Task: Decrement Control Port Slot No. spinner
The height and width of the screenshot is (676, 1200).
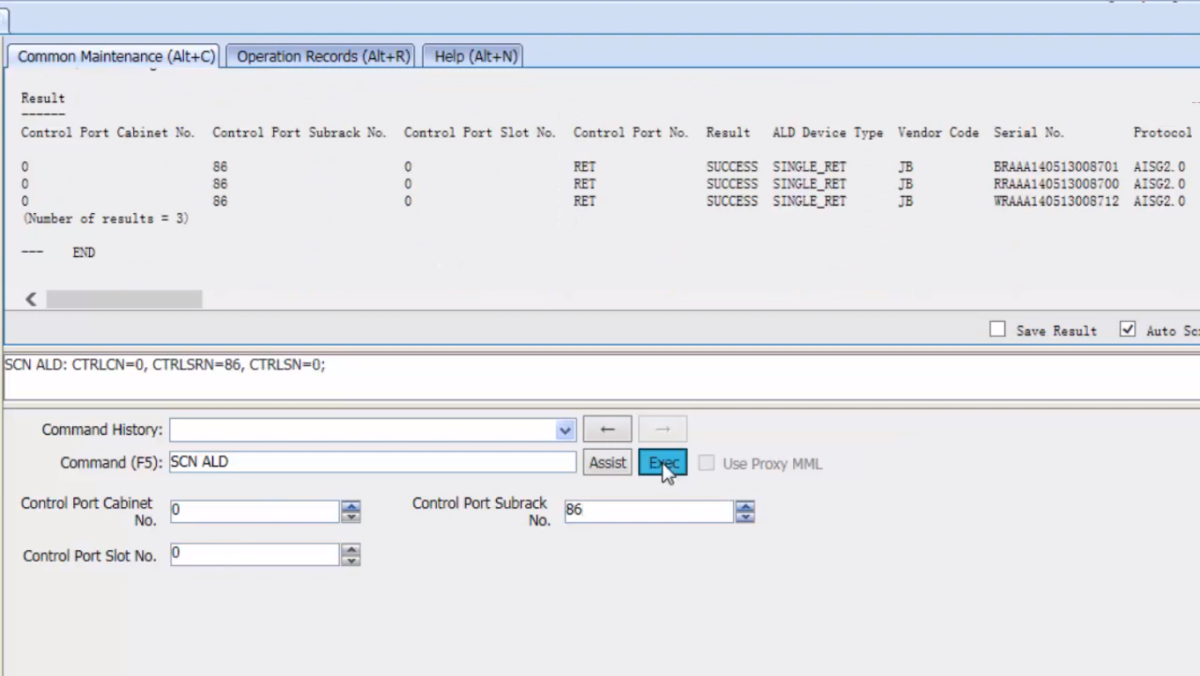Action: tap(350, 560)
